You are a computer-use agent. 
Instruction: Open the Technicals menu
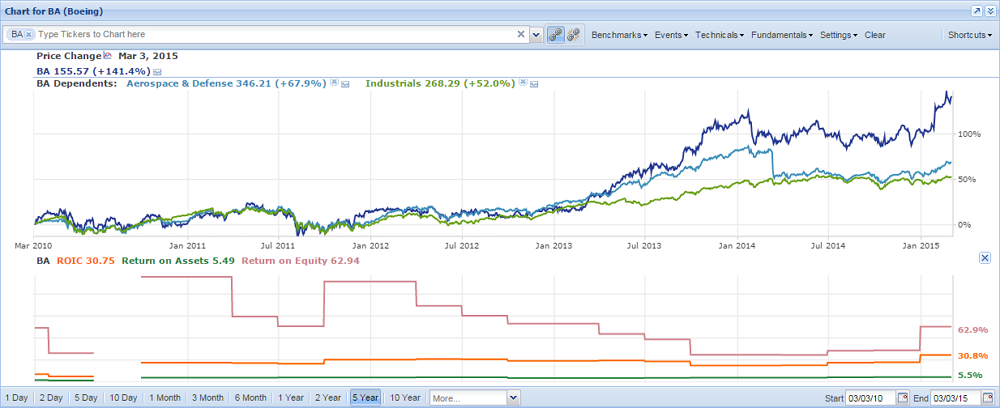point(720,35)
